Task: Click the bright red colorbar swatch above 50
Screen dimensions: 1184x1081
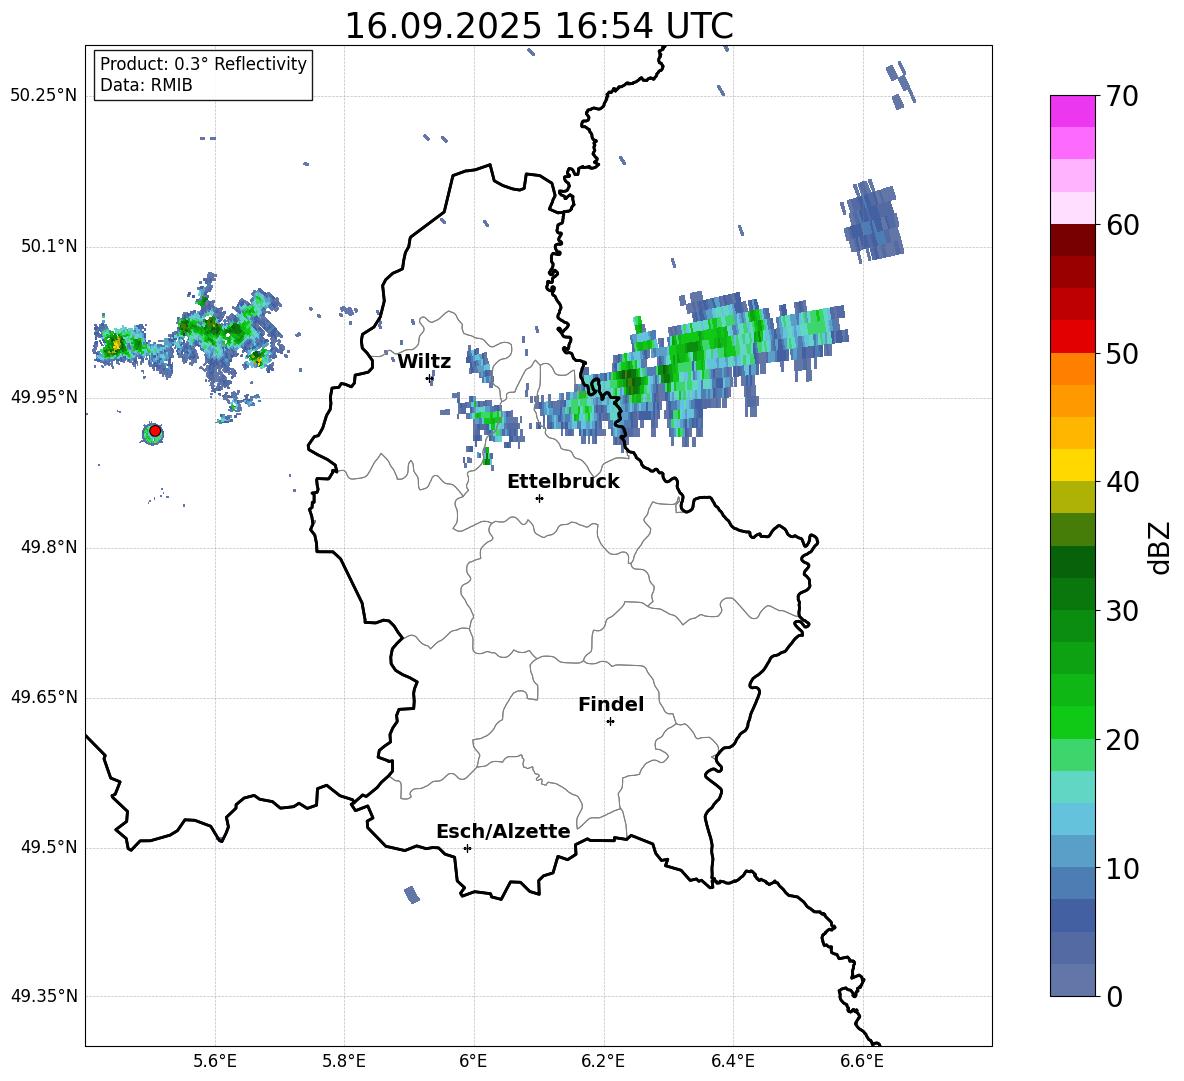Action: coord(1072,337)
